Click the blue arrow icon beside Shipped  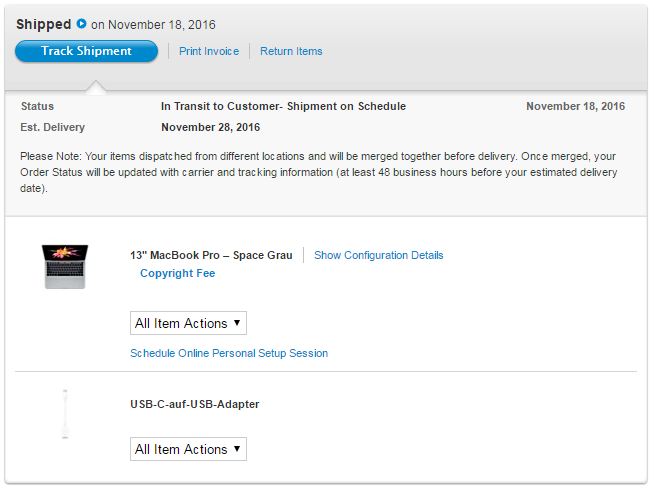click(81, 24)
